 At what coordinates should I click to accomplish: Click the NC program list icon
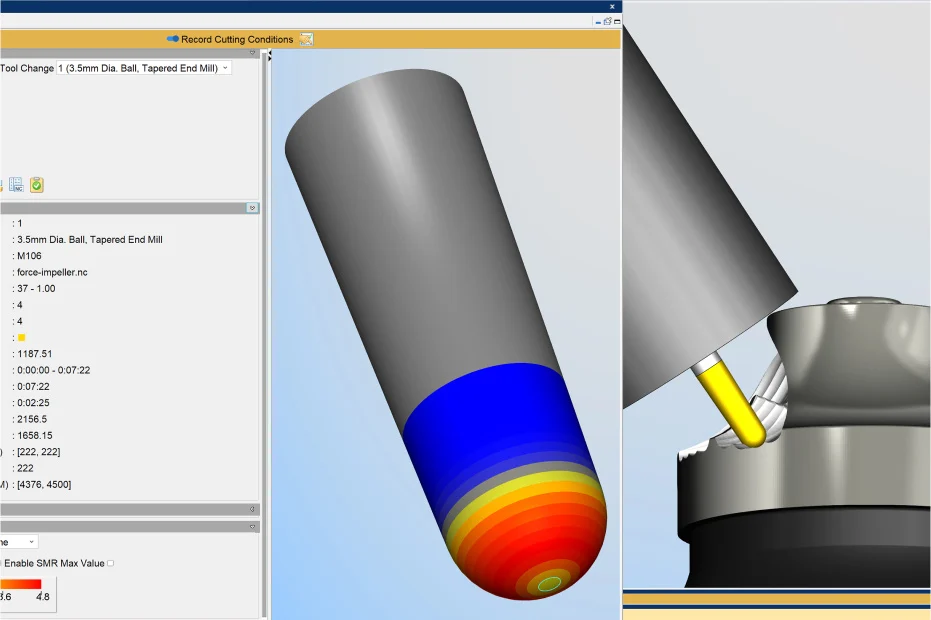[16, 185]
